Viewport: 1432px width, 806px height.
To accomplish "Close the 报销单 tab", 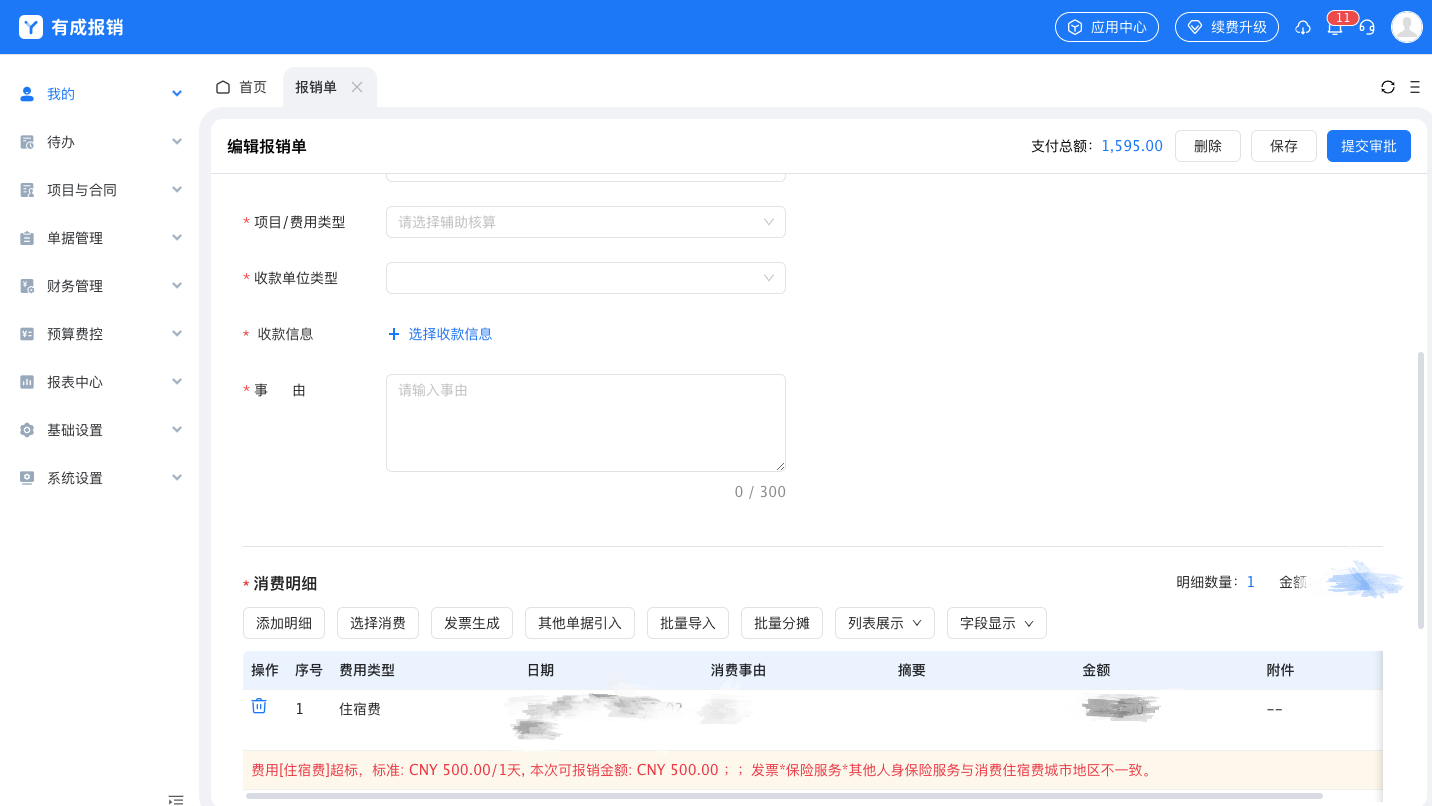I will pyautogui.click(x=357, y=87).
